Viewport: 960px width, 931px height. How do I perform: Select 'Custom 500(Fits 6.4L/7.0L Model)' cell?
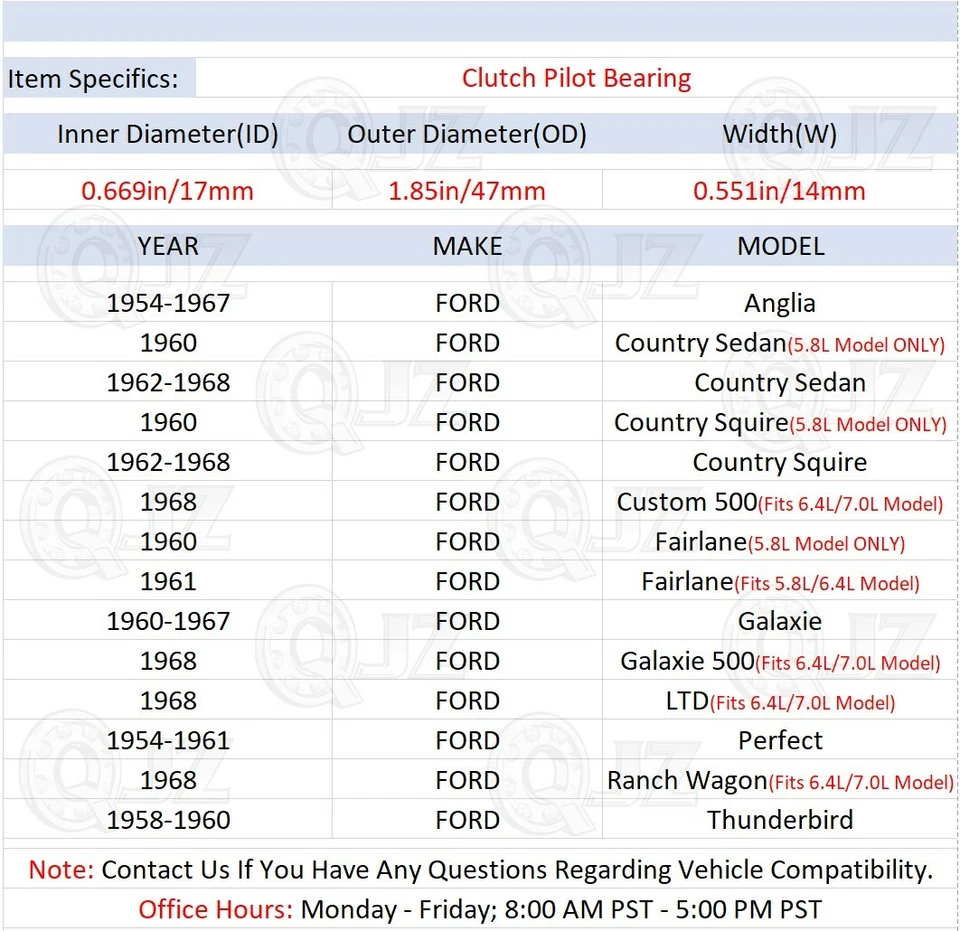pos(779,502)
